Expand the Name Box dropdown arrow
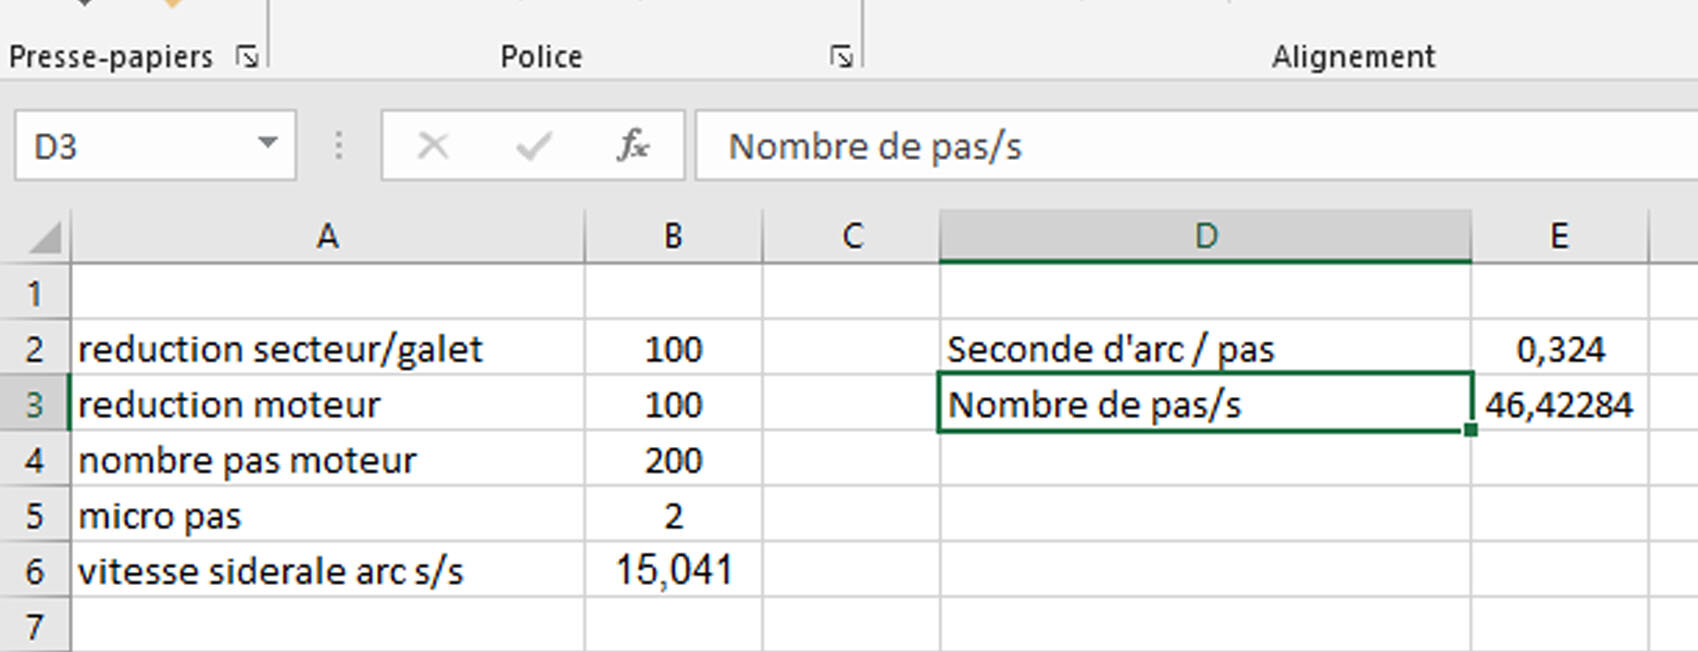1698x652 pixels. tap(267, 144)
